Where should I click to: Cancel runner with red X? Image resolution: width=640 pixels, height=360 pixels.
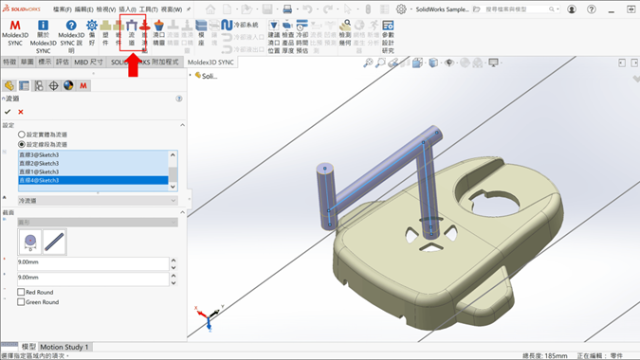tap(21, 112)
